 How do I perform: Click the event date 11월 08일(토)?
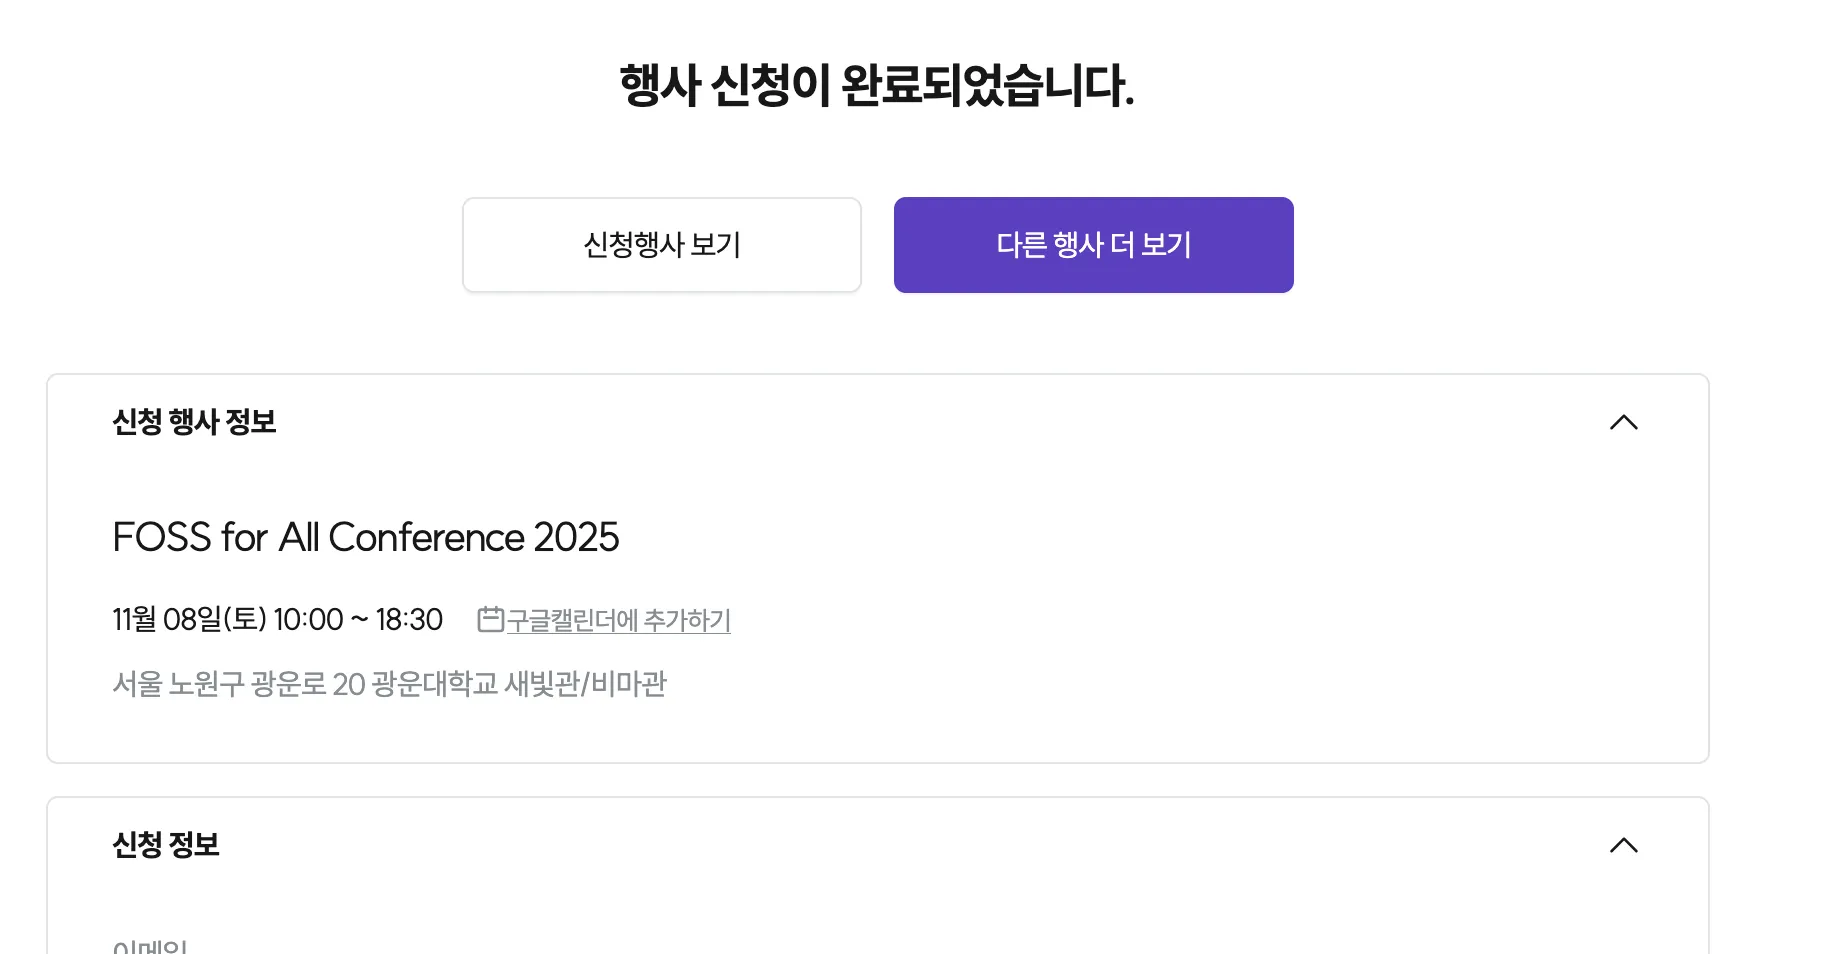click(189, 620)
